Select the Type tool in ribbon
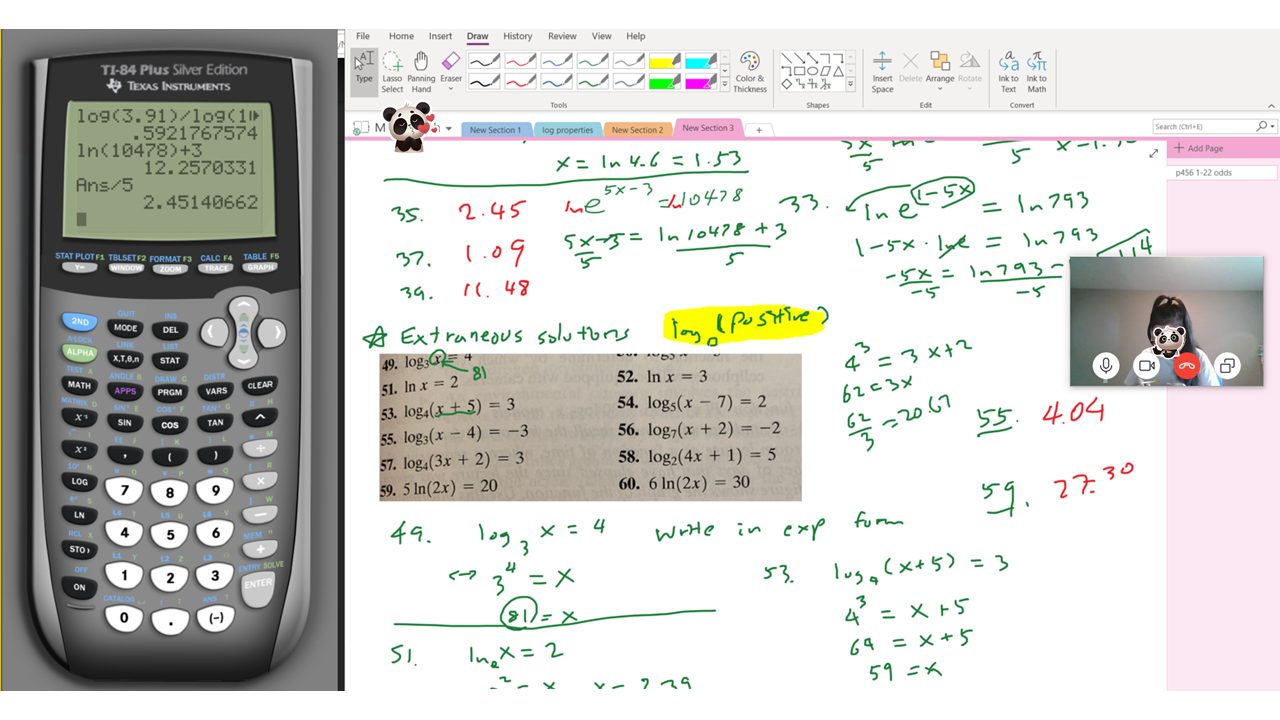The height and width of the screenshot is (720, 1280). point(364,68)
